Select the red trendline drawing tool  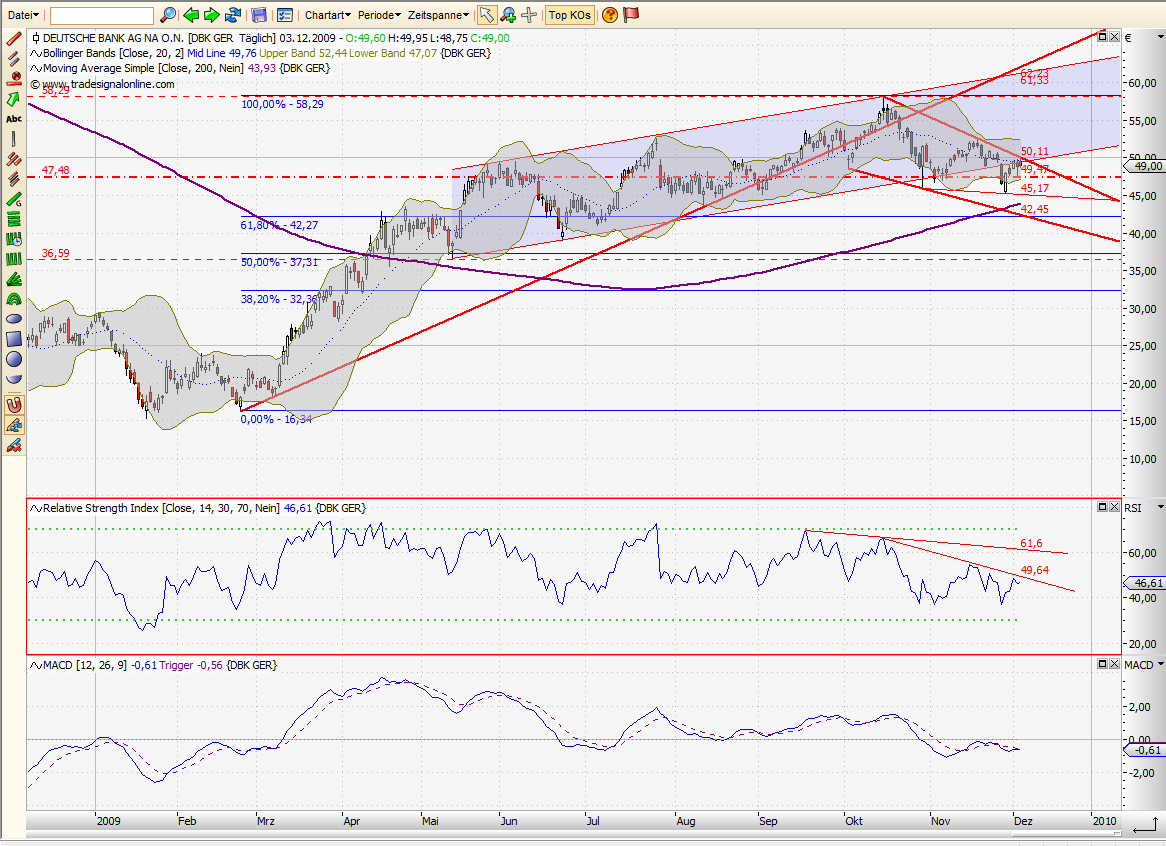13,40
